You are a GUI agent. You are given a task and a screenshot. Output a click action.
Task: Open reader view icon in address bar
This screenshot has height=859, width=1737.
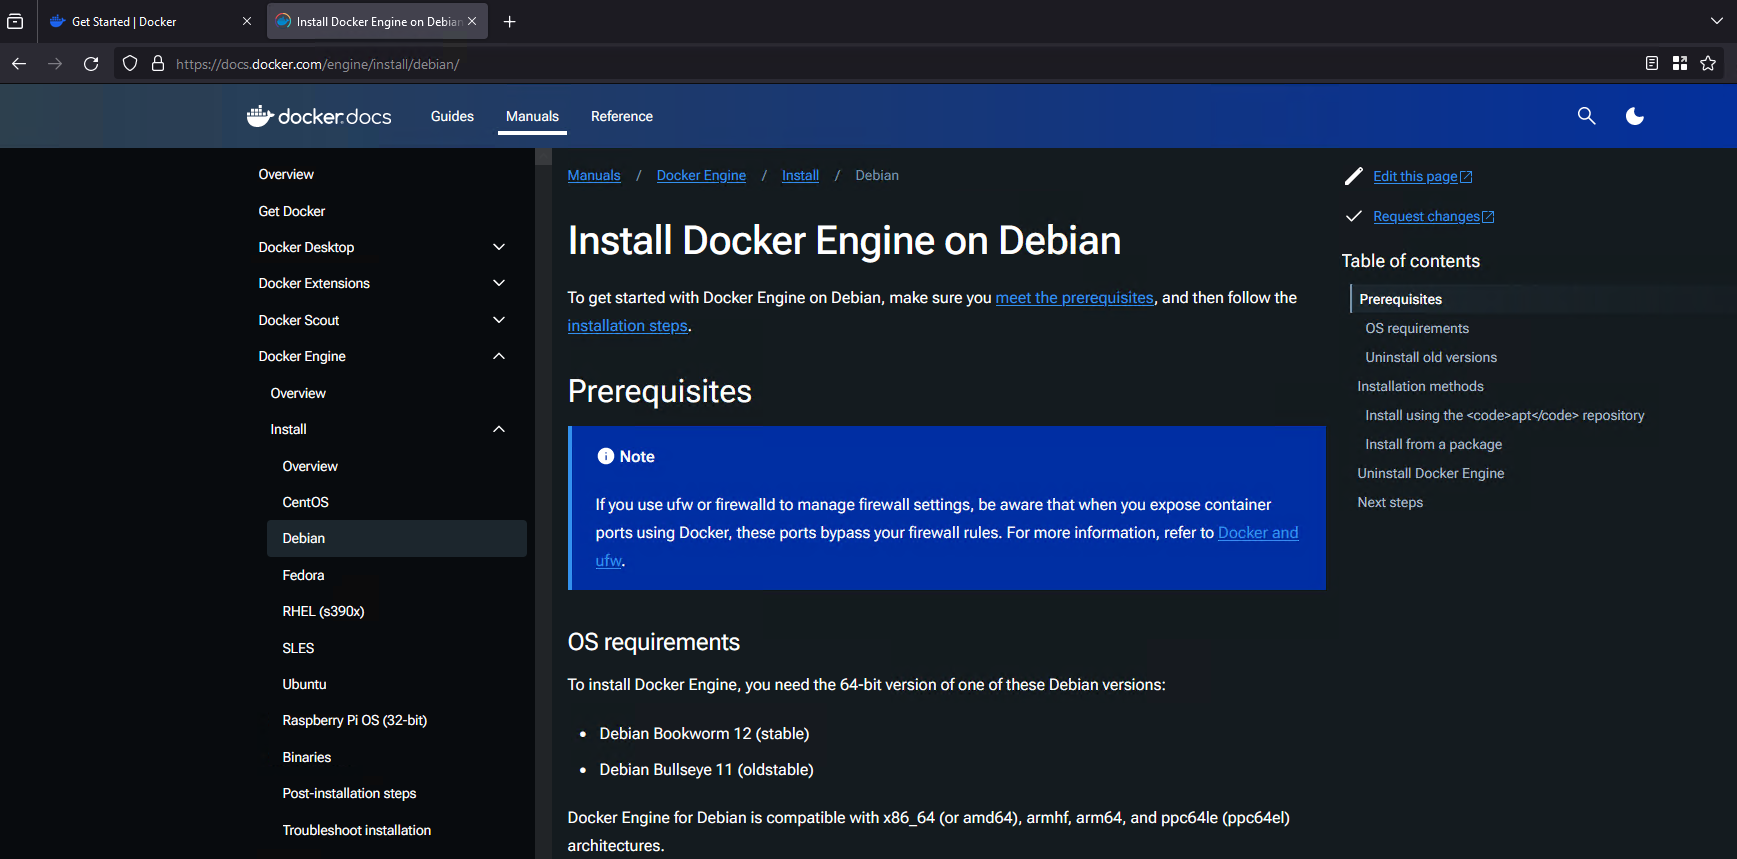click(x=1652, y=63)
